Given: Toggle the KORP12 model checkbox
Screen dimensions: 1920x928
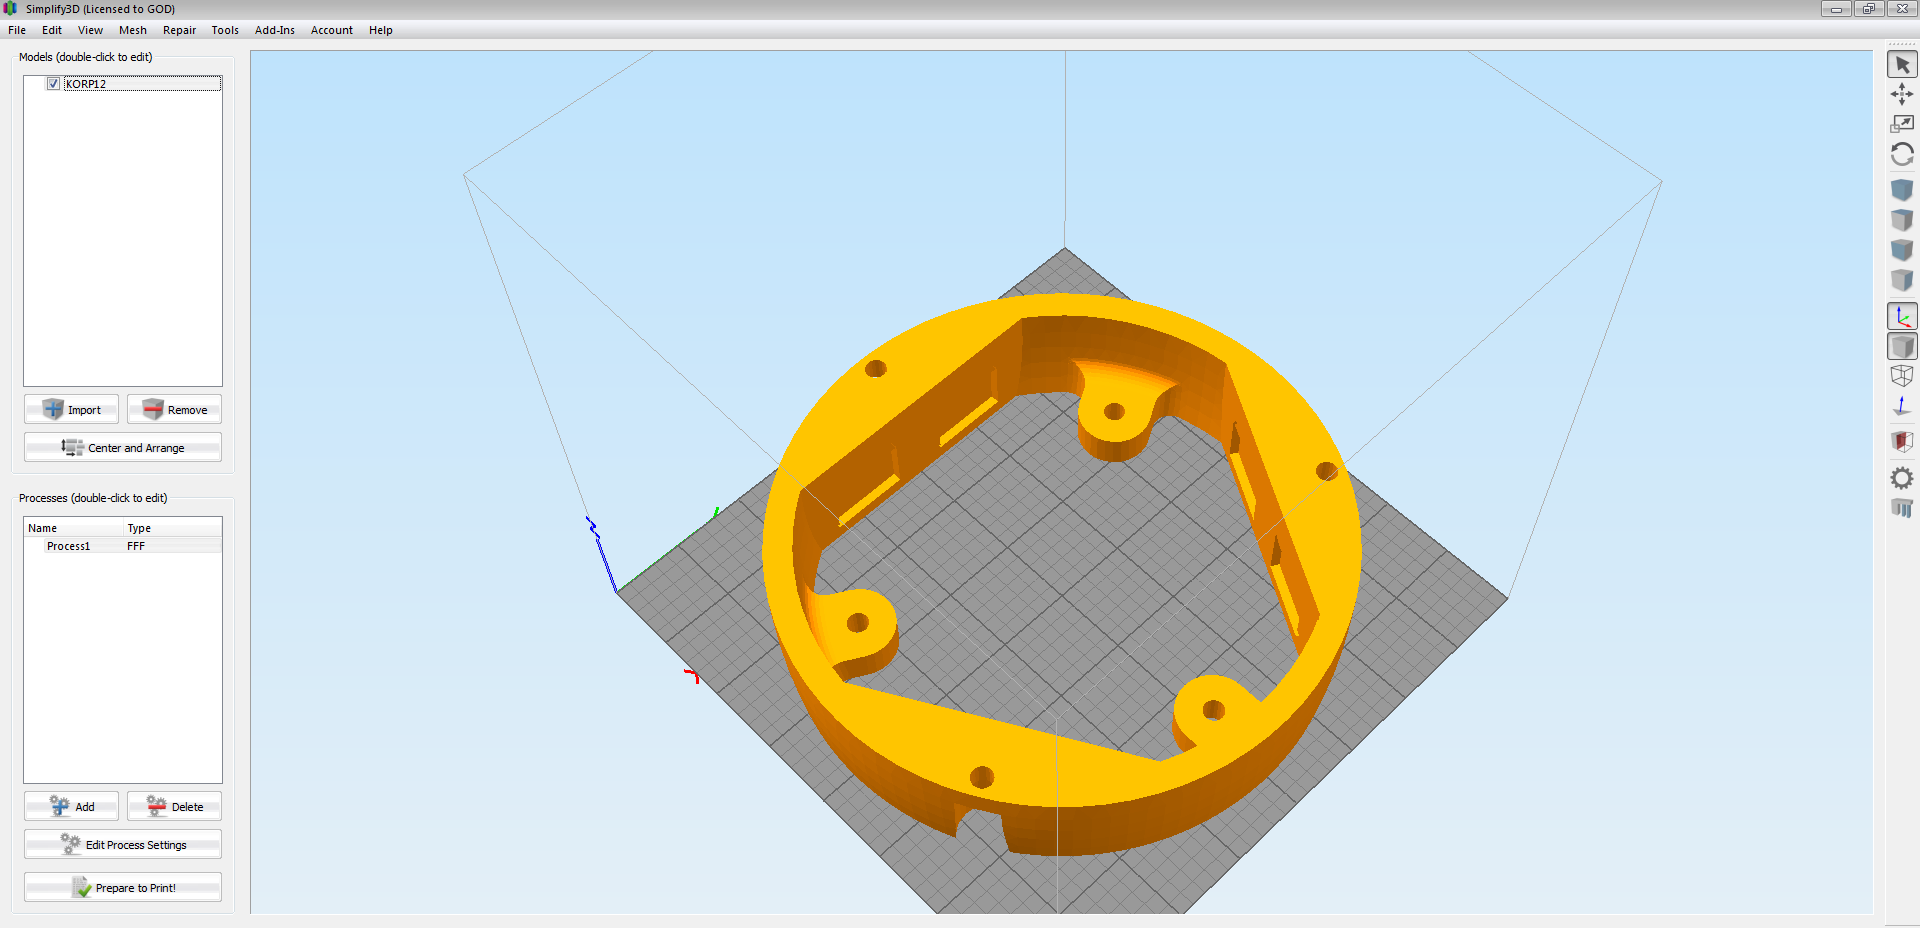Looking at the screenshot, I should point(53,84).
